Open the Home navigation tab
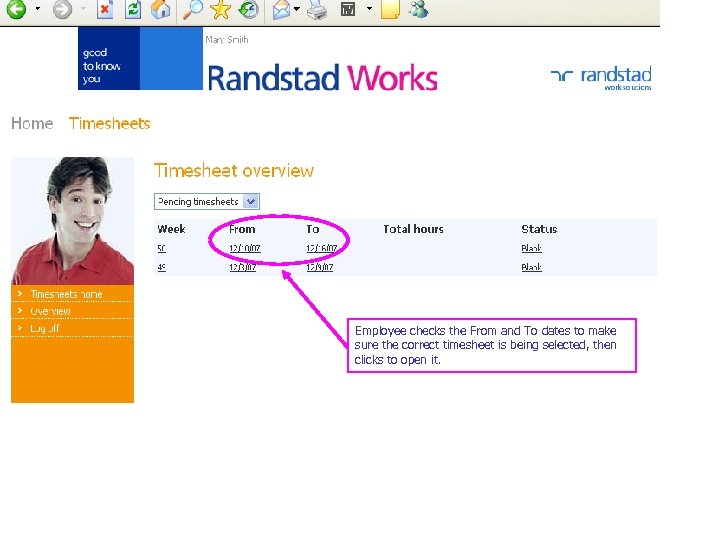Viewport: 720px width, 540px height. click(x=32, y=124)
